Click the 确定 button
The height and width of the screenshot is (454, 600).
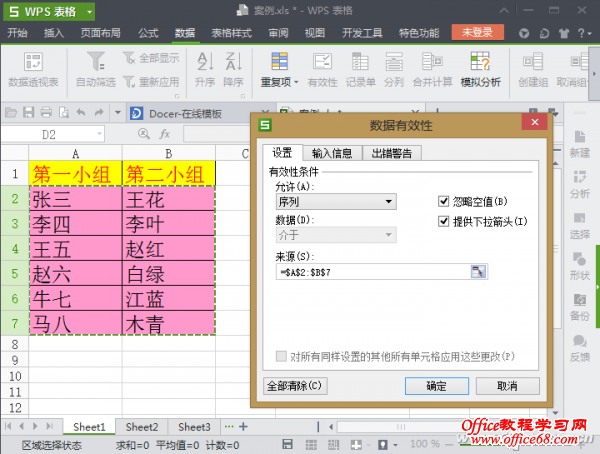436,385
